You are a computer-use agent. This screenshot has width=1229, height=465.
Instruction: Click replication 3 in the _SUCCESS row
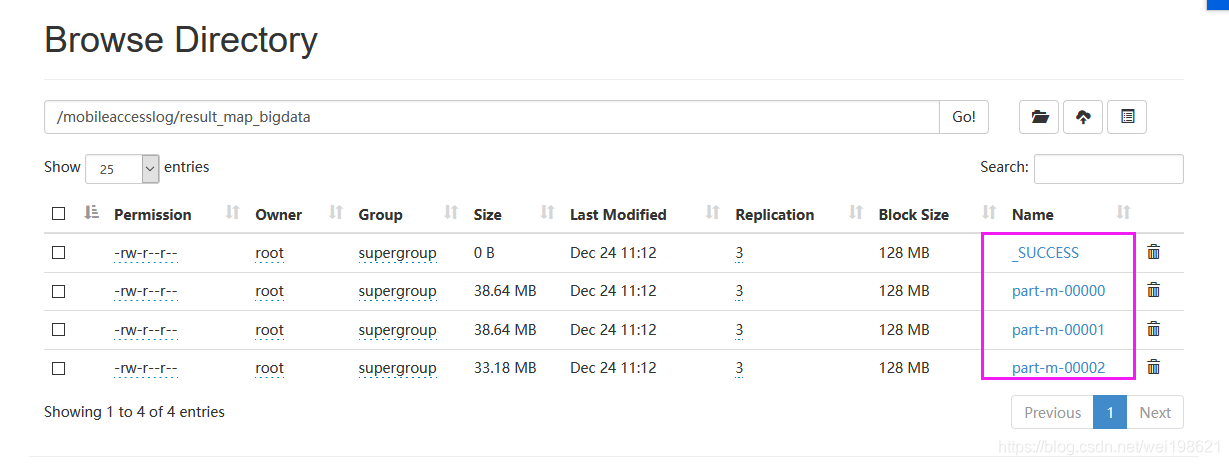[x=739, y=253]
